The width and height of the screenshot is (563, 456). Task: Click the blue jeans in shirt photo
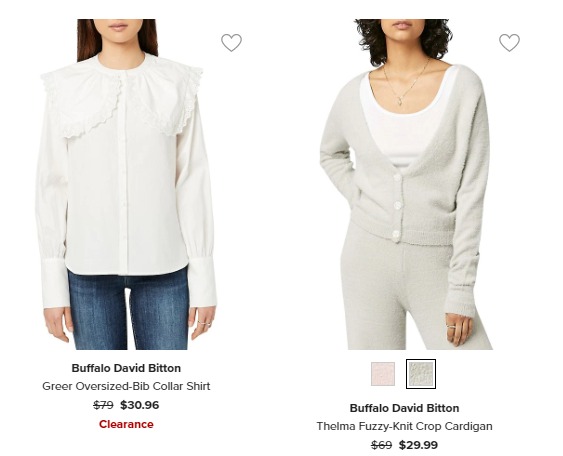point(129,311)
